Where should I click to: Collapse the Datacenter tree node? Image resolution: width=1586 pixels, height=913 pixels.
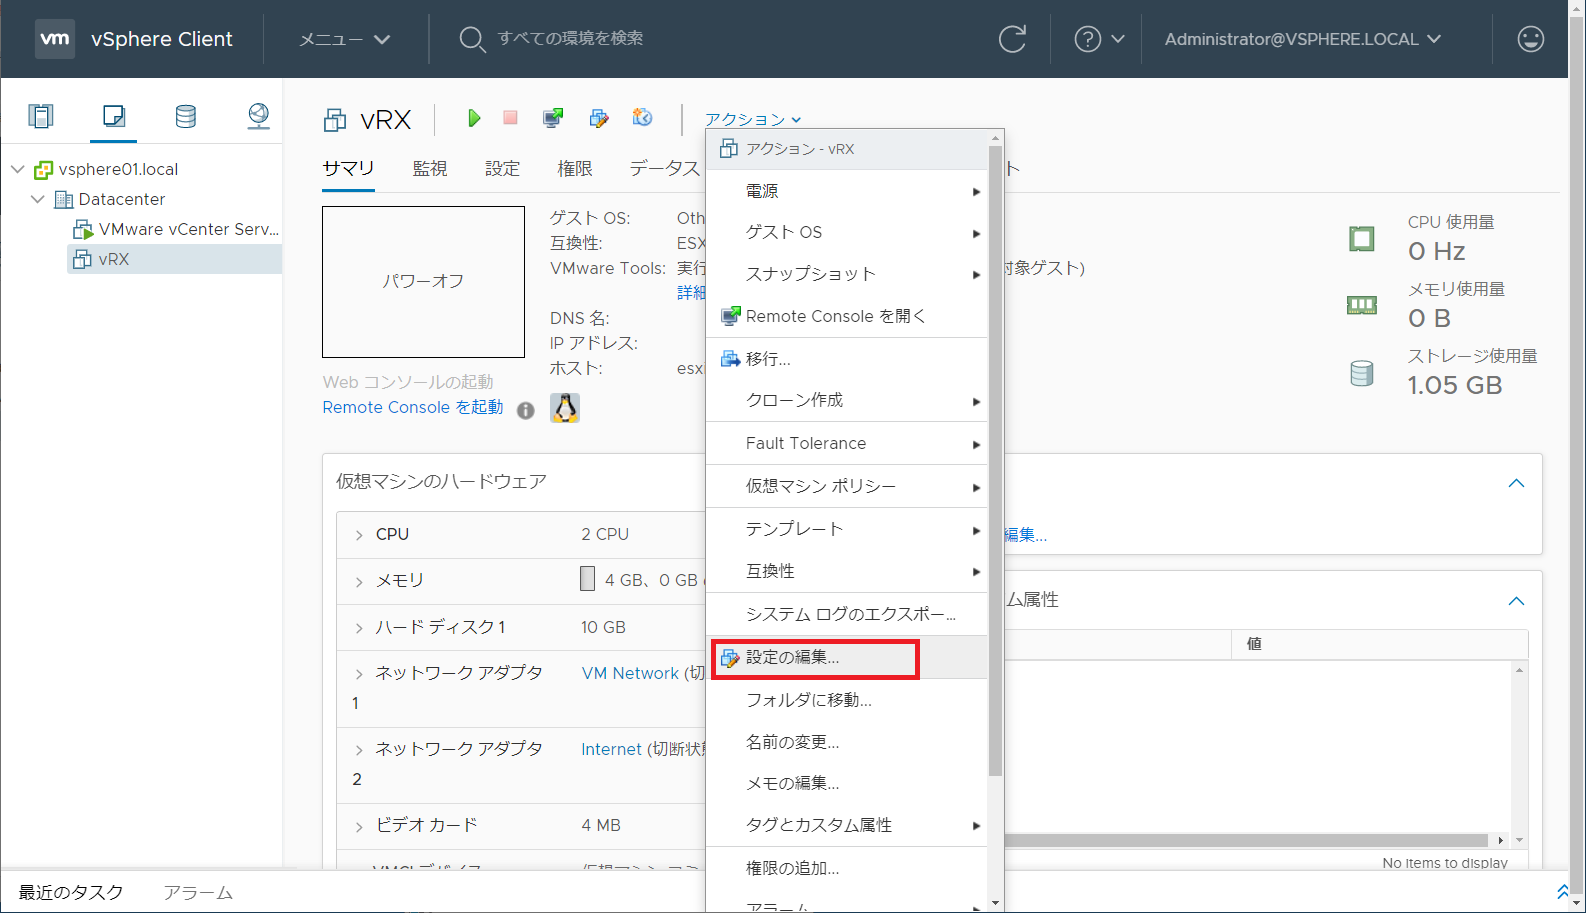37,199
